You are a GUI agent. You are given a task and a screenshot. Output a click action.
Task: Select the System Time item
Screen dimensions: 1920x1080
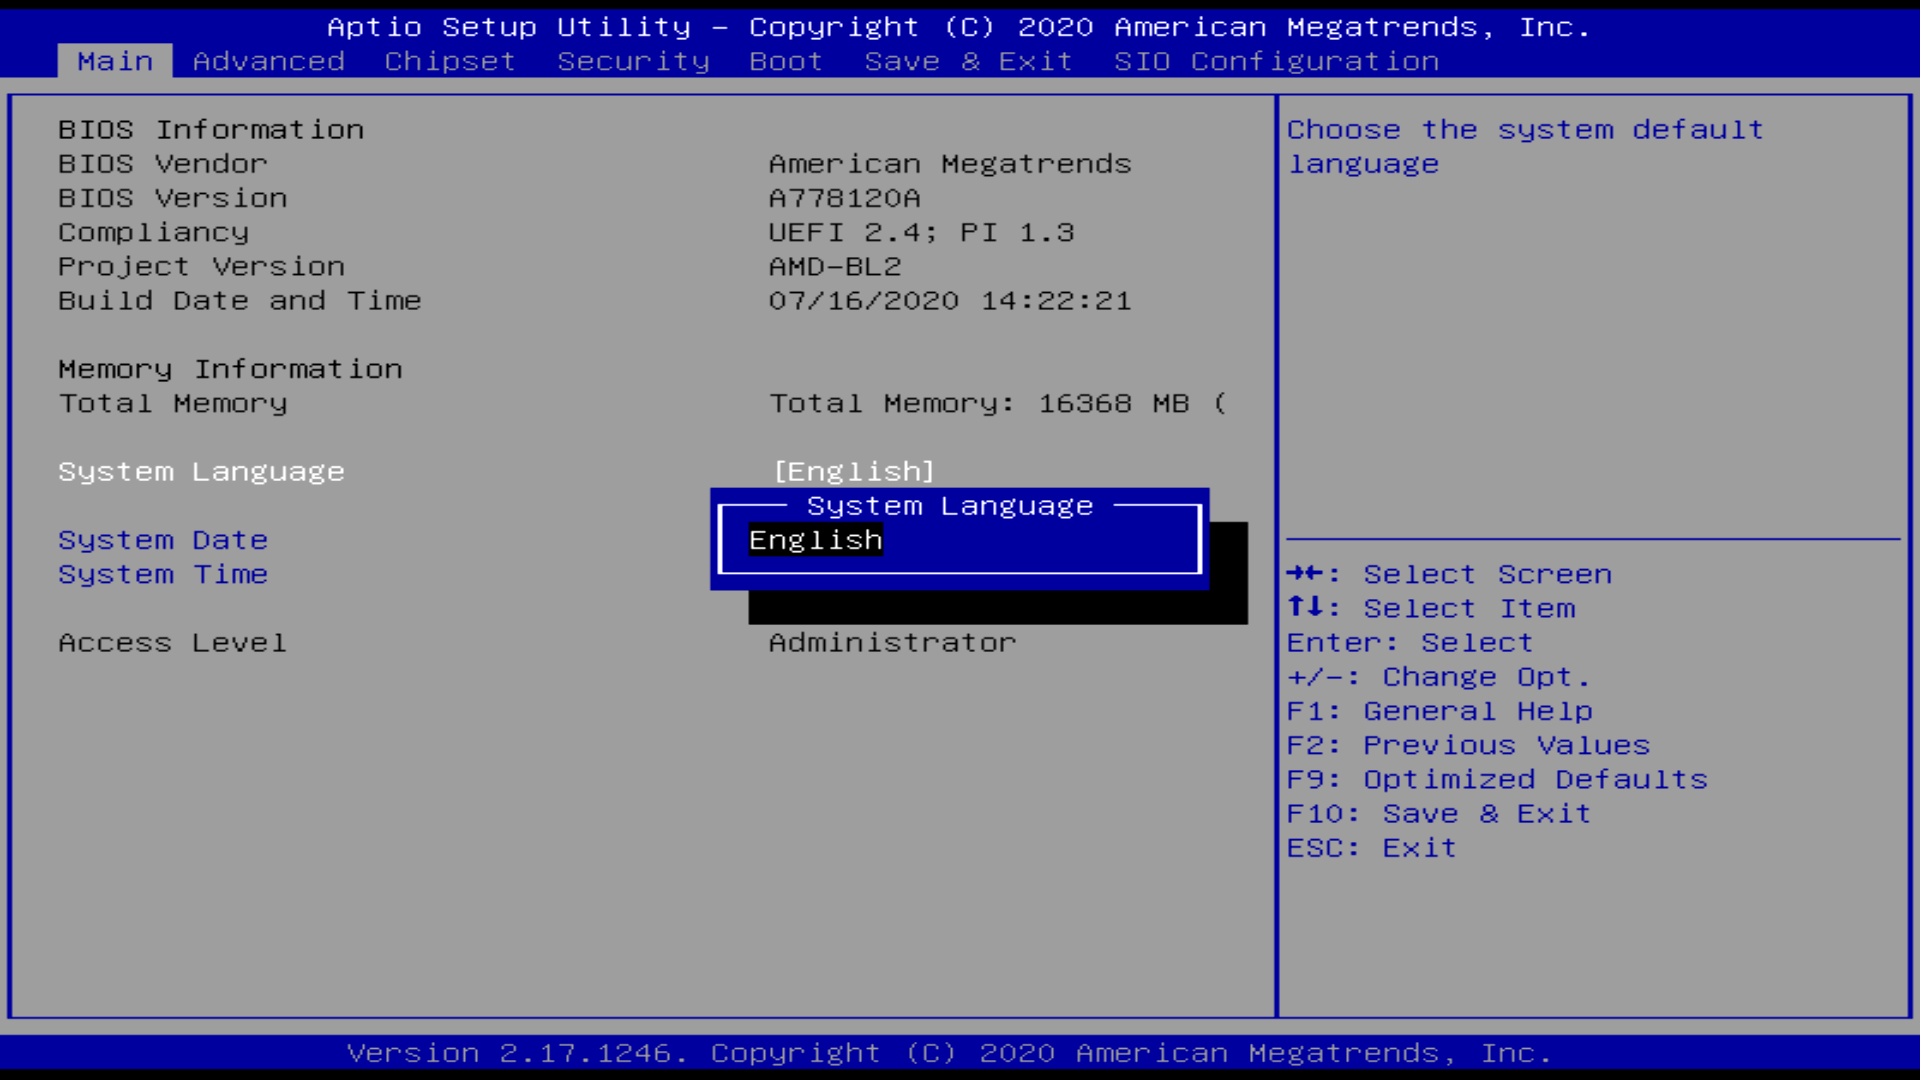point(163,574)
